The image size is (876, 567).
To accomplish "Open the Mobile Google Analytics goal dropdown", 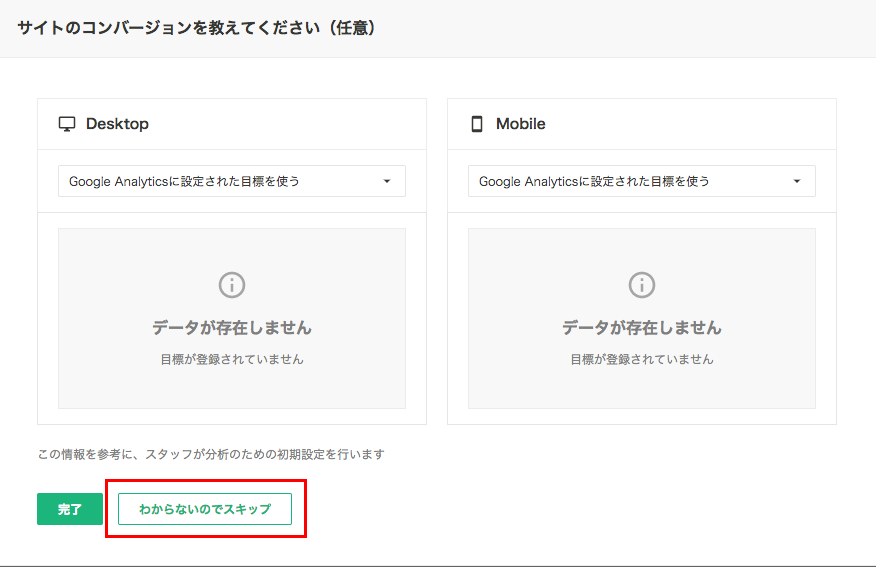I will pos(642,181).
